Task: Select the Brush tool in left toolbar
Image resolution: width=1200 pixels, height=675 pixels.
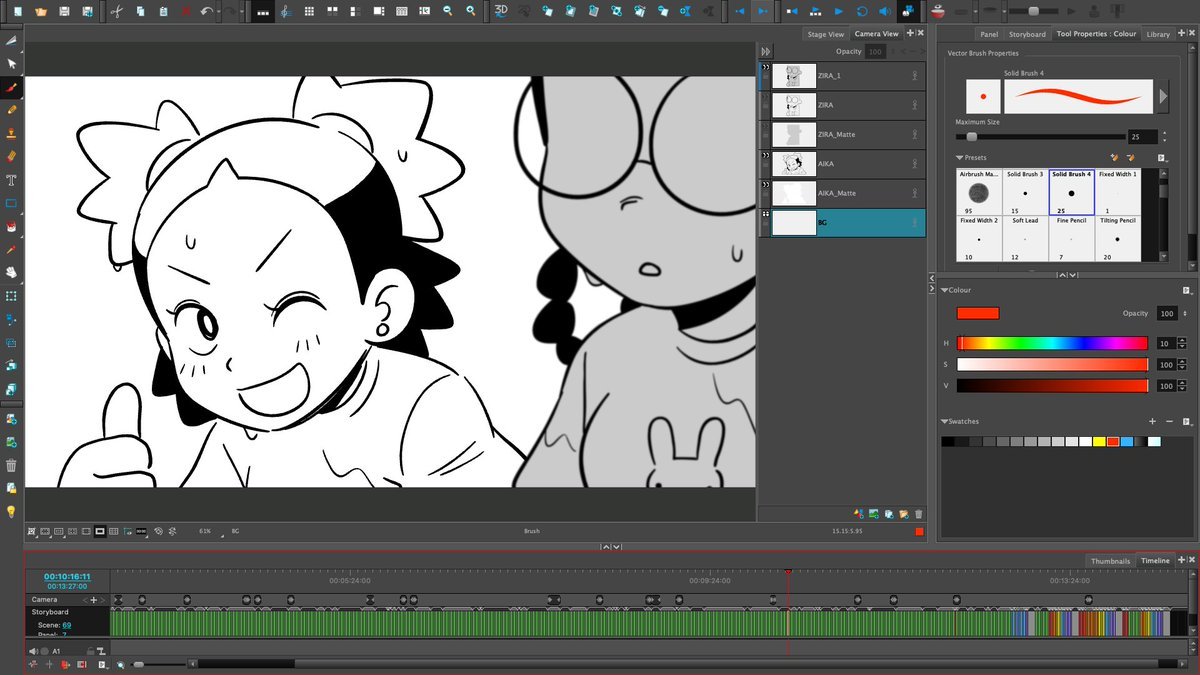Action: (x=12, y=87)
